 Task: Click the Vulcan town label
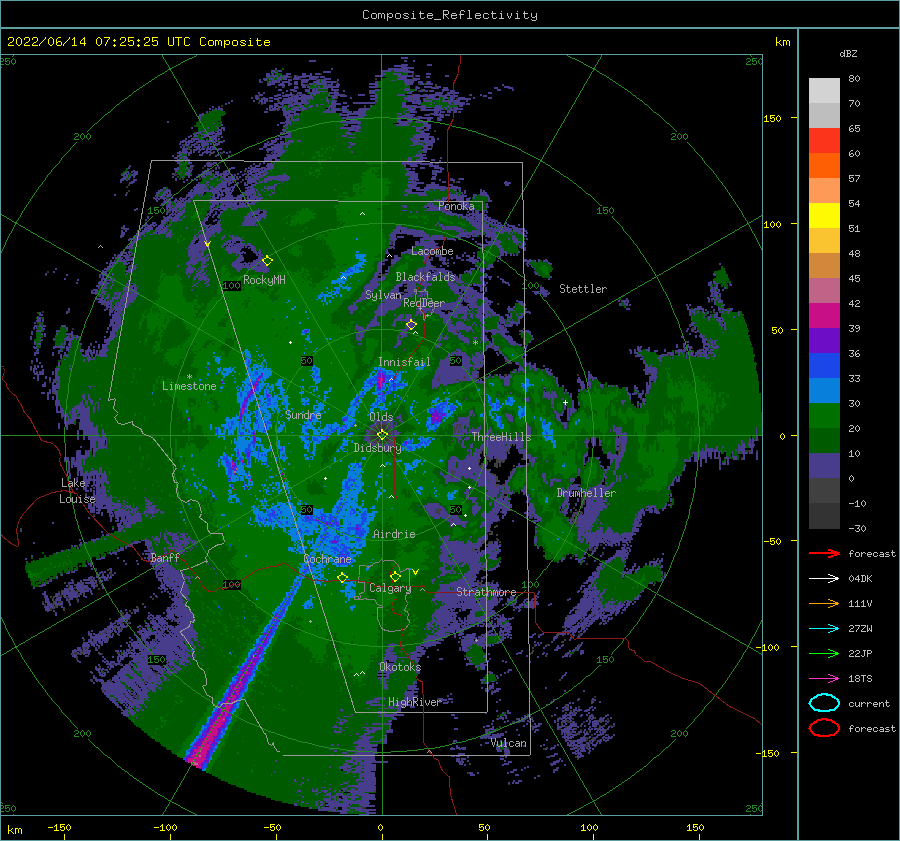(x=509, y=743)
